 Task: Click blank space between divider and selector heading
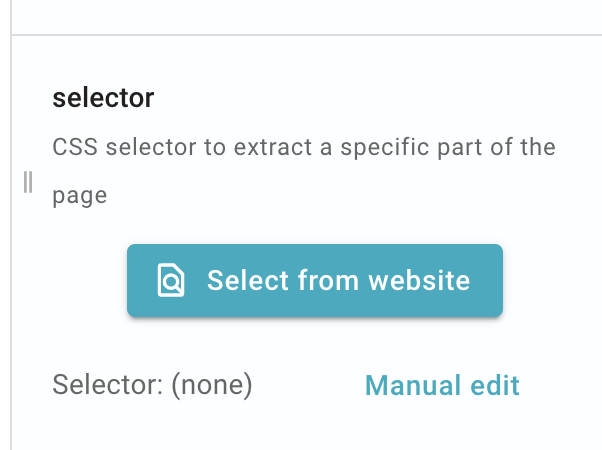pos(306,60)
